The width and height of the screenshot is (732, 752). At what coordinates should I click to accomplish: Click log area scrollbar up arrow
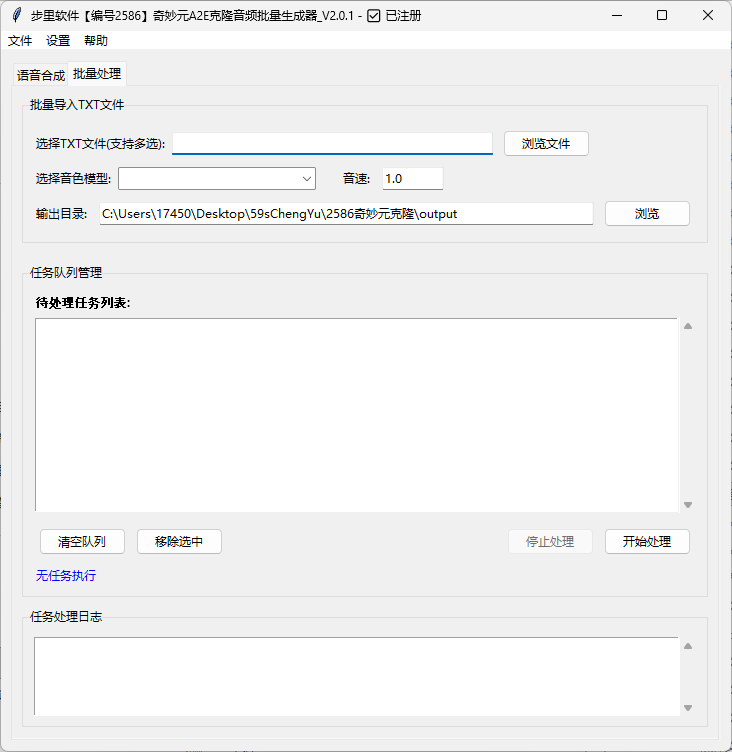tap(688, 646)
